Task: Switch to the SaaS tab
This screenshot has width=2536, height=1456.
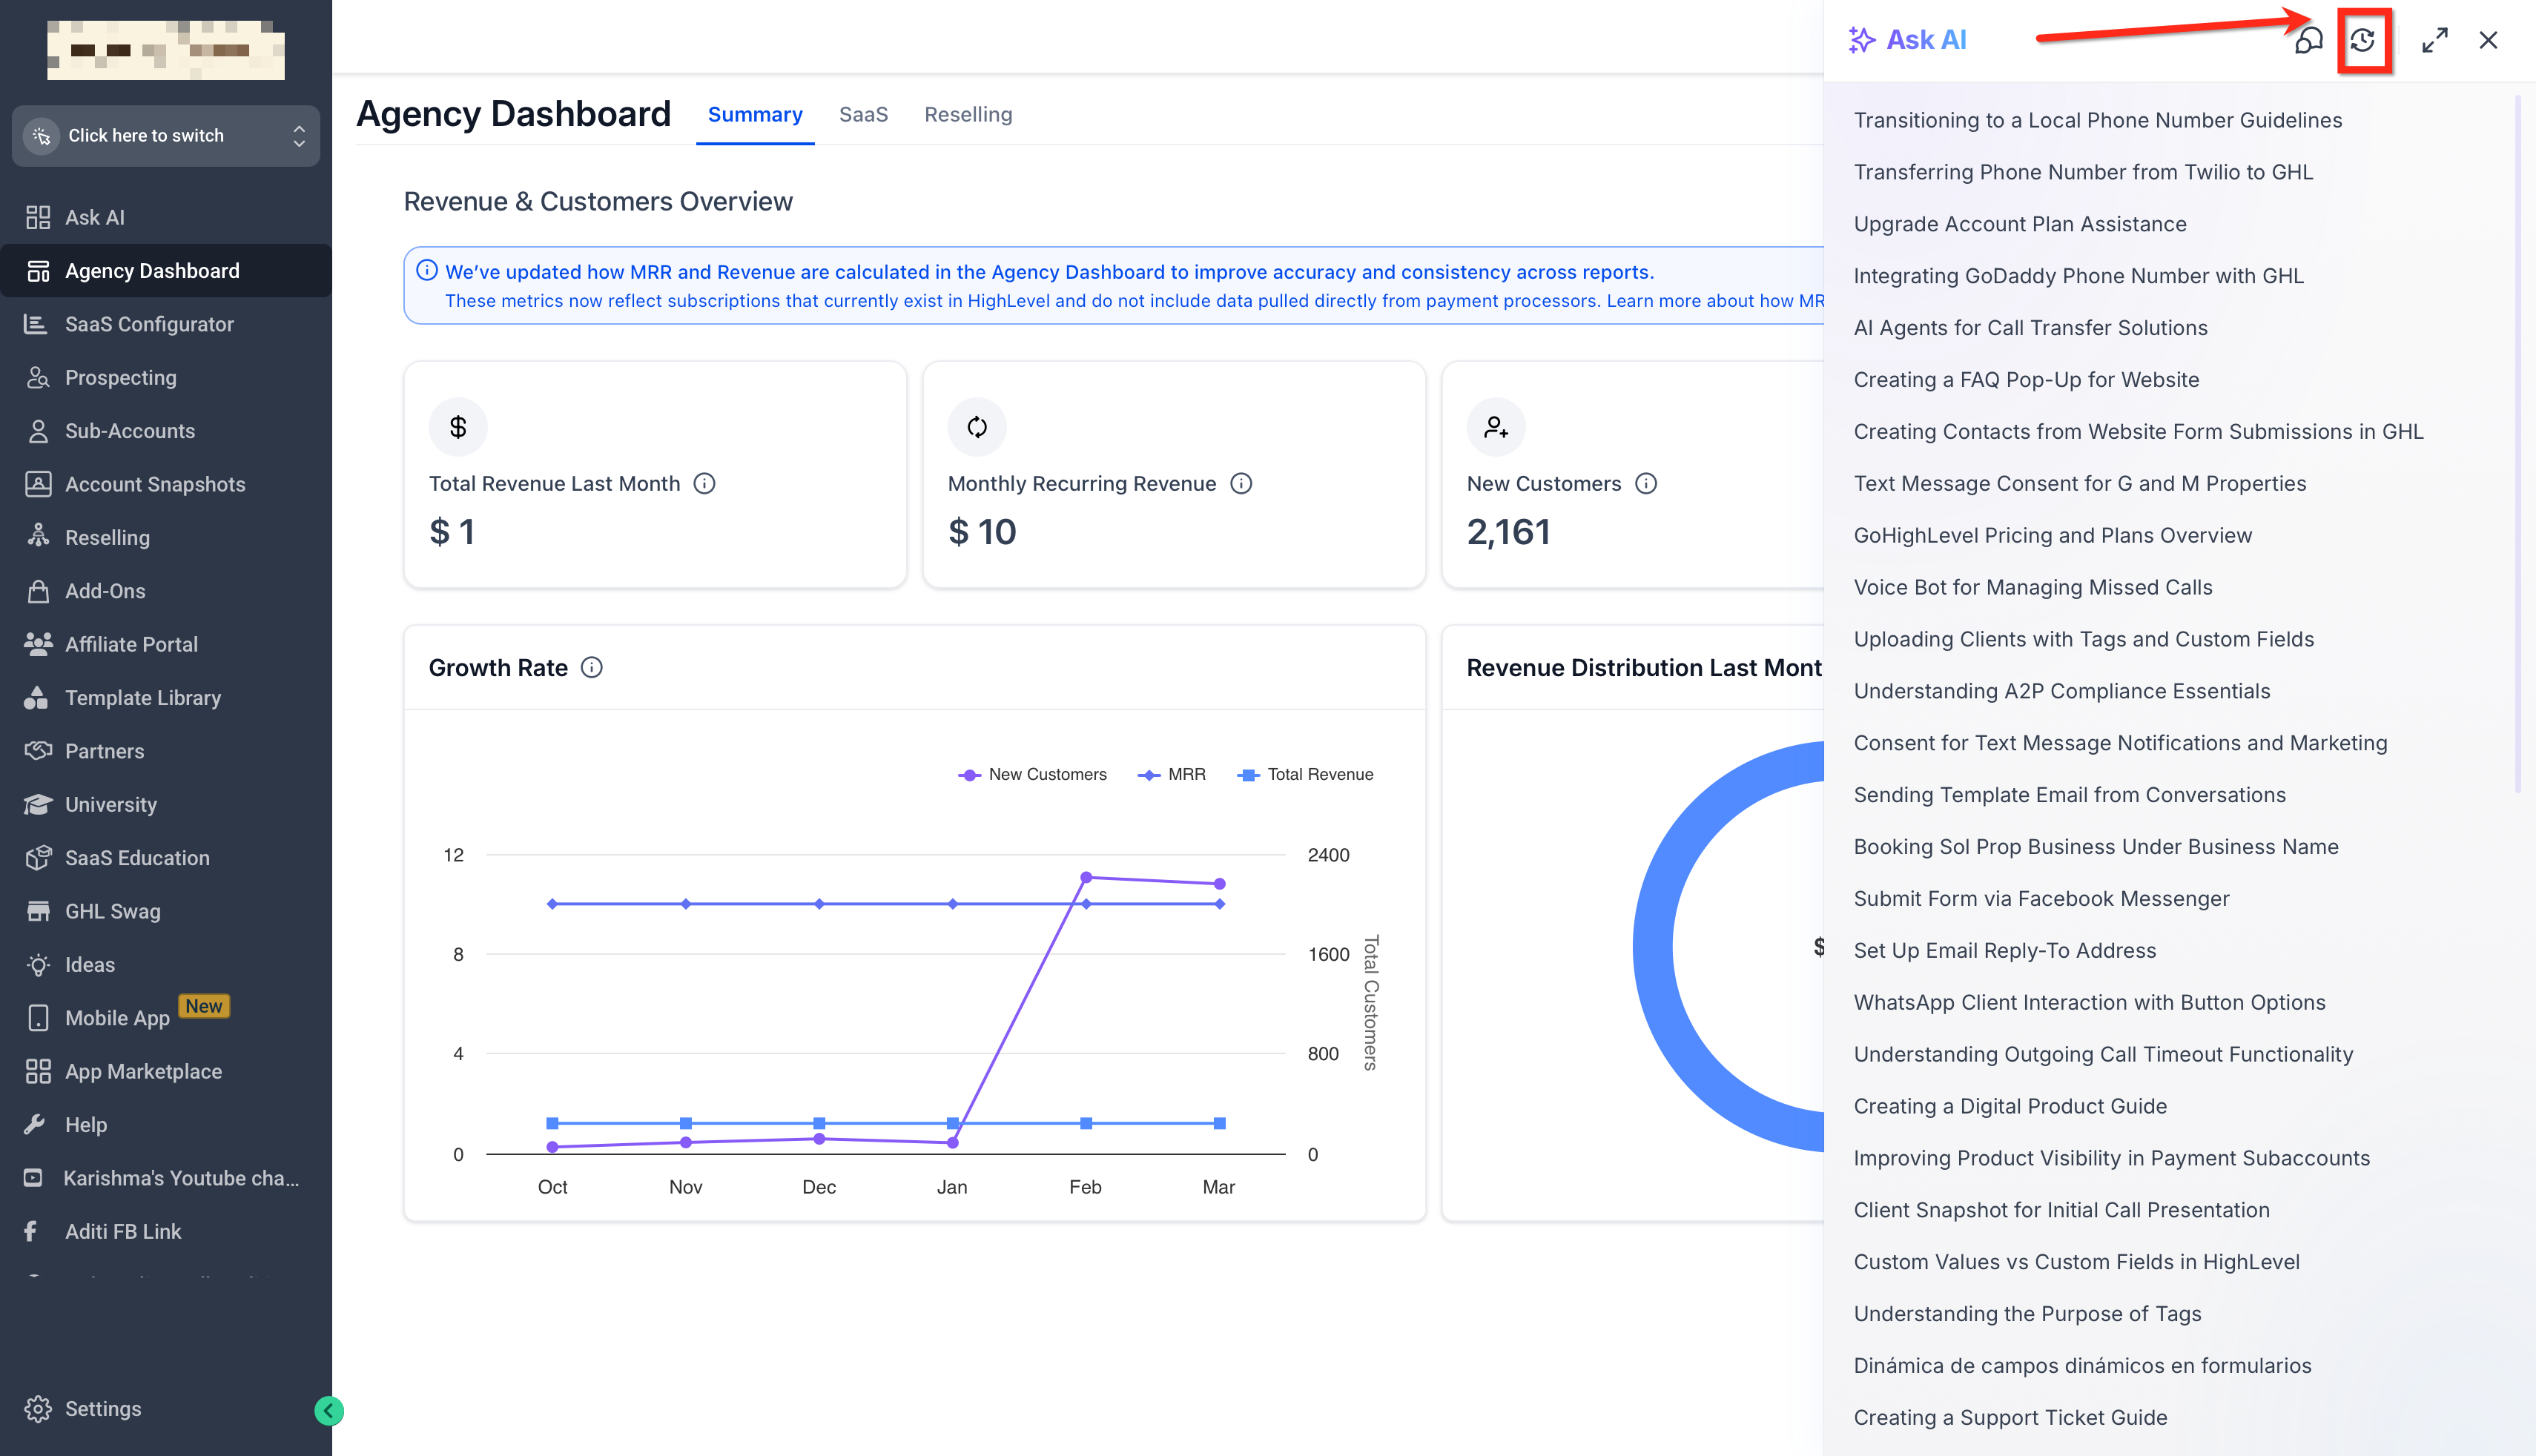Action: (863, 114)
